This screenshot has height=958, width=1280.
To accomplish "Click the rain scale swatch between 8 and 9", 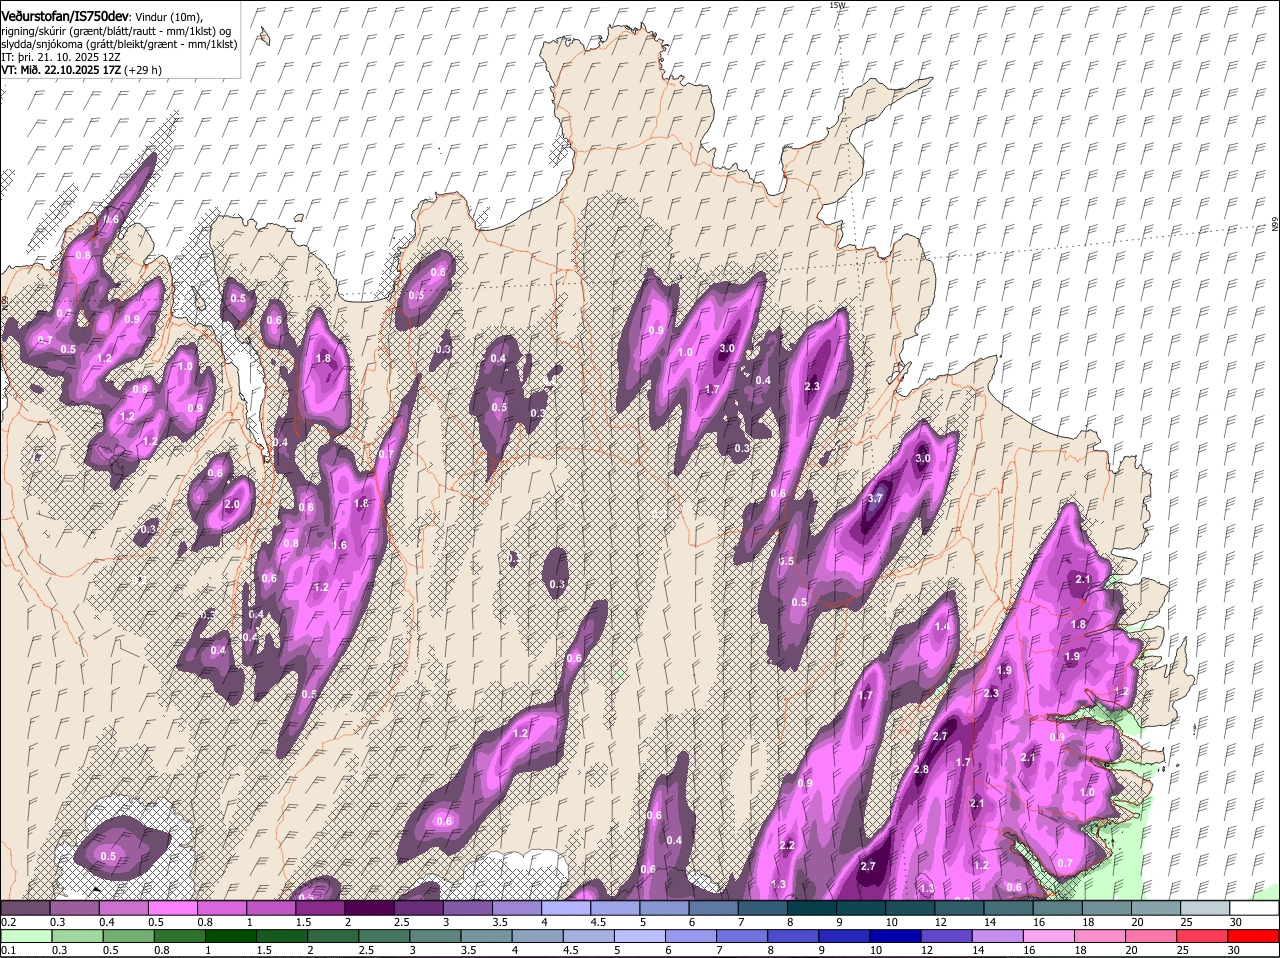I will (792, 937).
